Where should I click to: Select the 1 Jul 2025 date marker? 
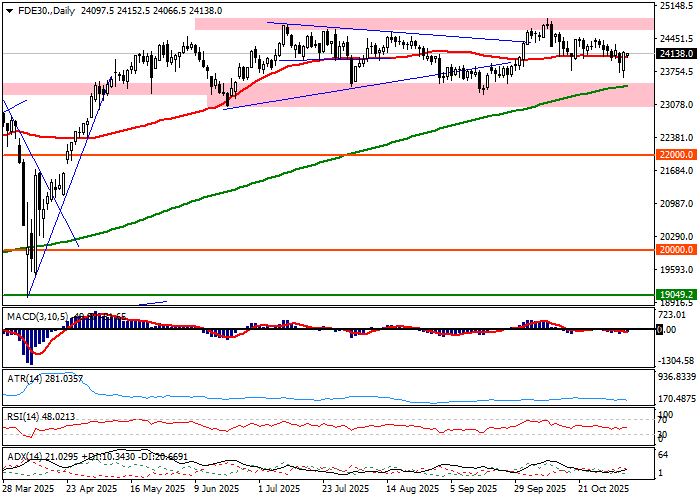pyautogui.click(x=279, y=490)
